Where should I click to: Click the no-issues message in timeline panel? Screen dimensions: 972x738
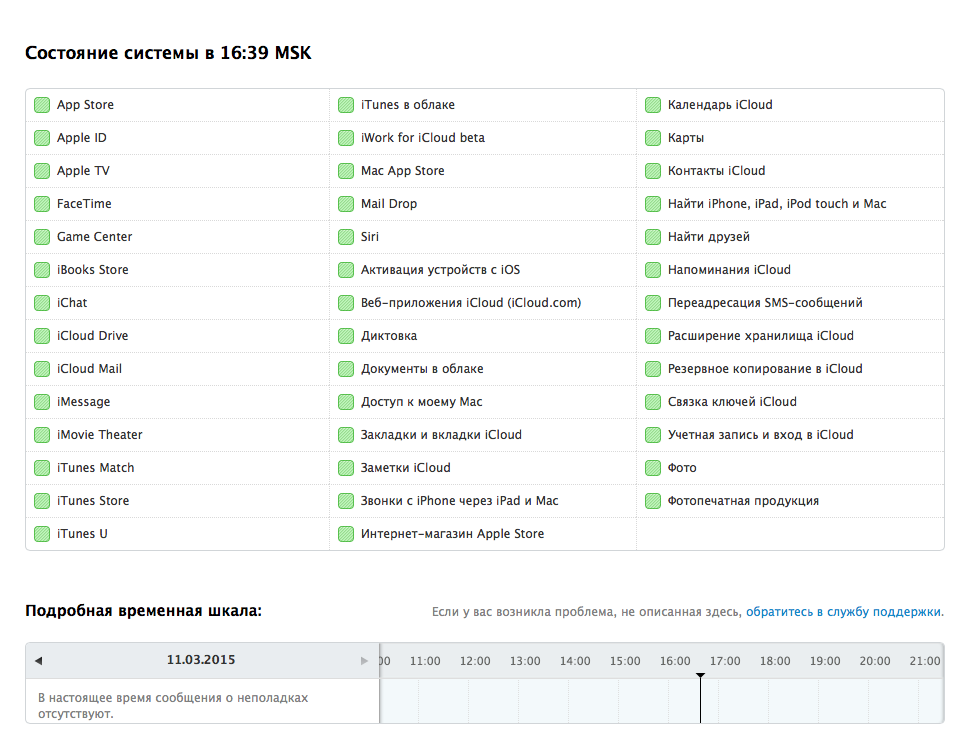173,705
